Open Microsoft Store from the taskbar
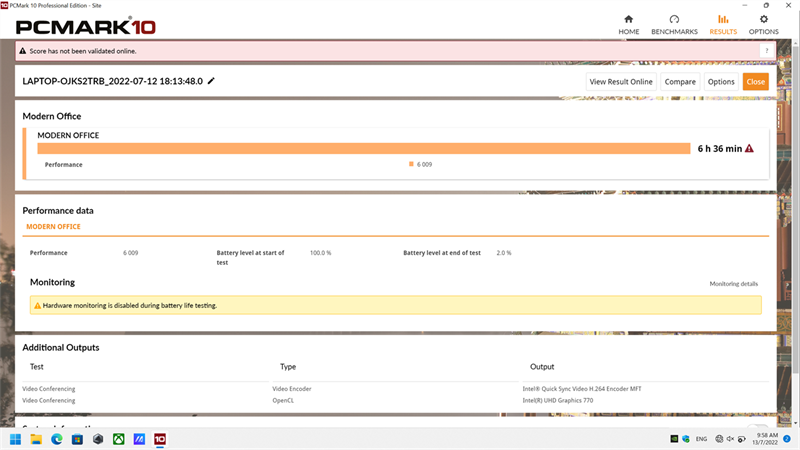800x450 pixels. [77, 439]
